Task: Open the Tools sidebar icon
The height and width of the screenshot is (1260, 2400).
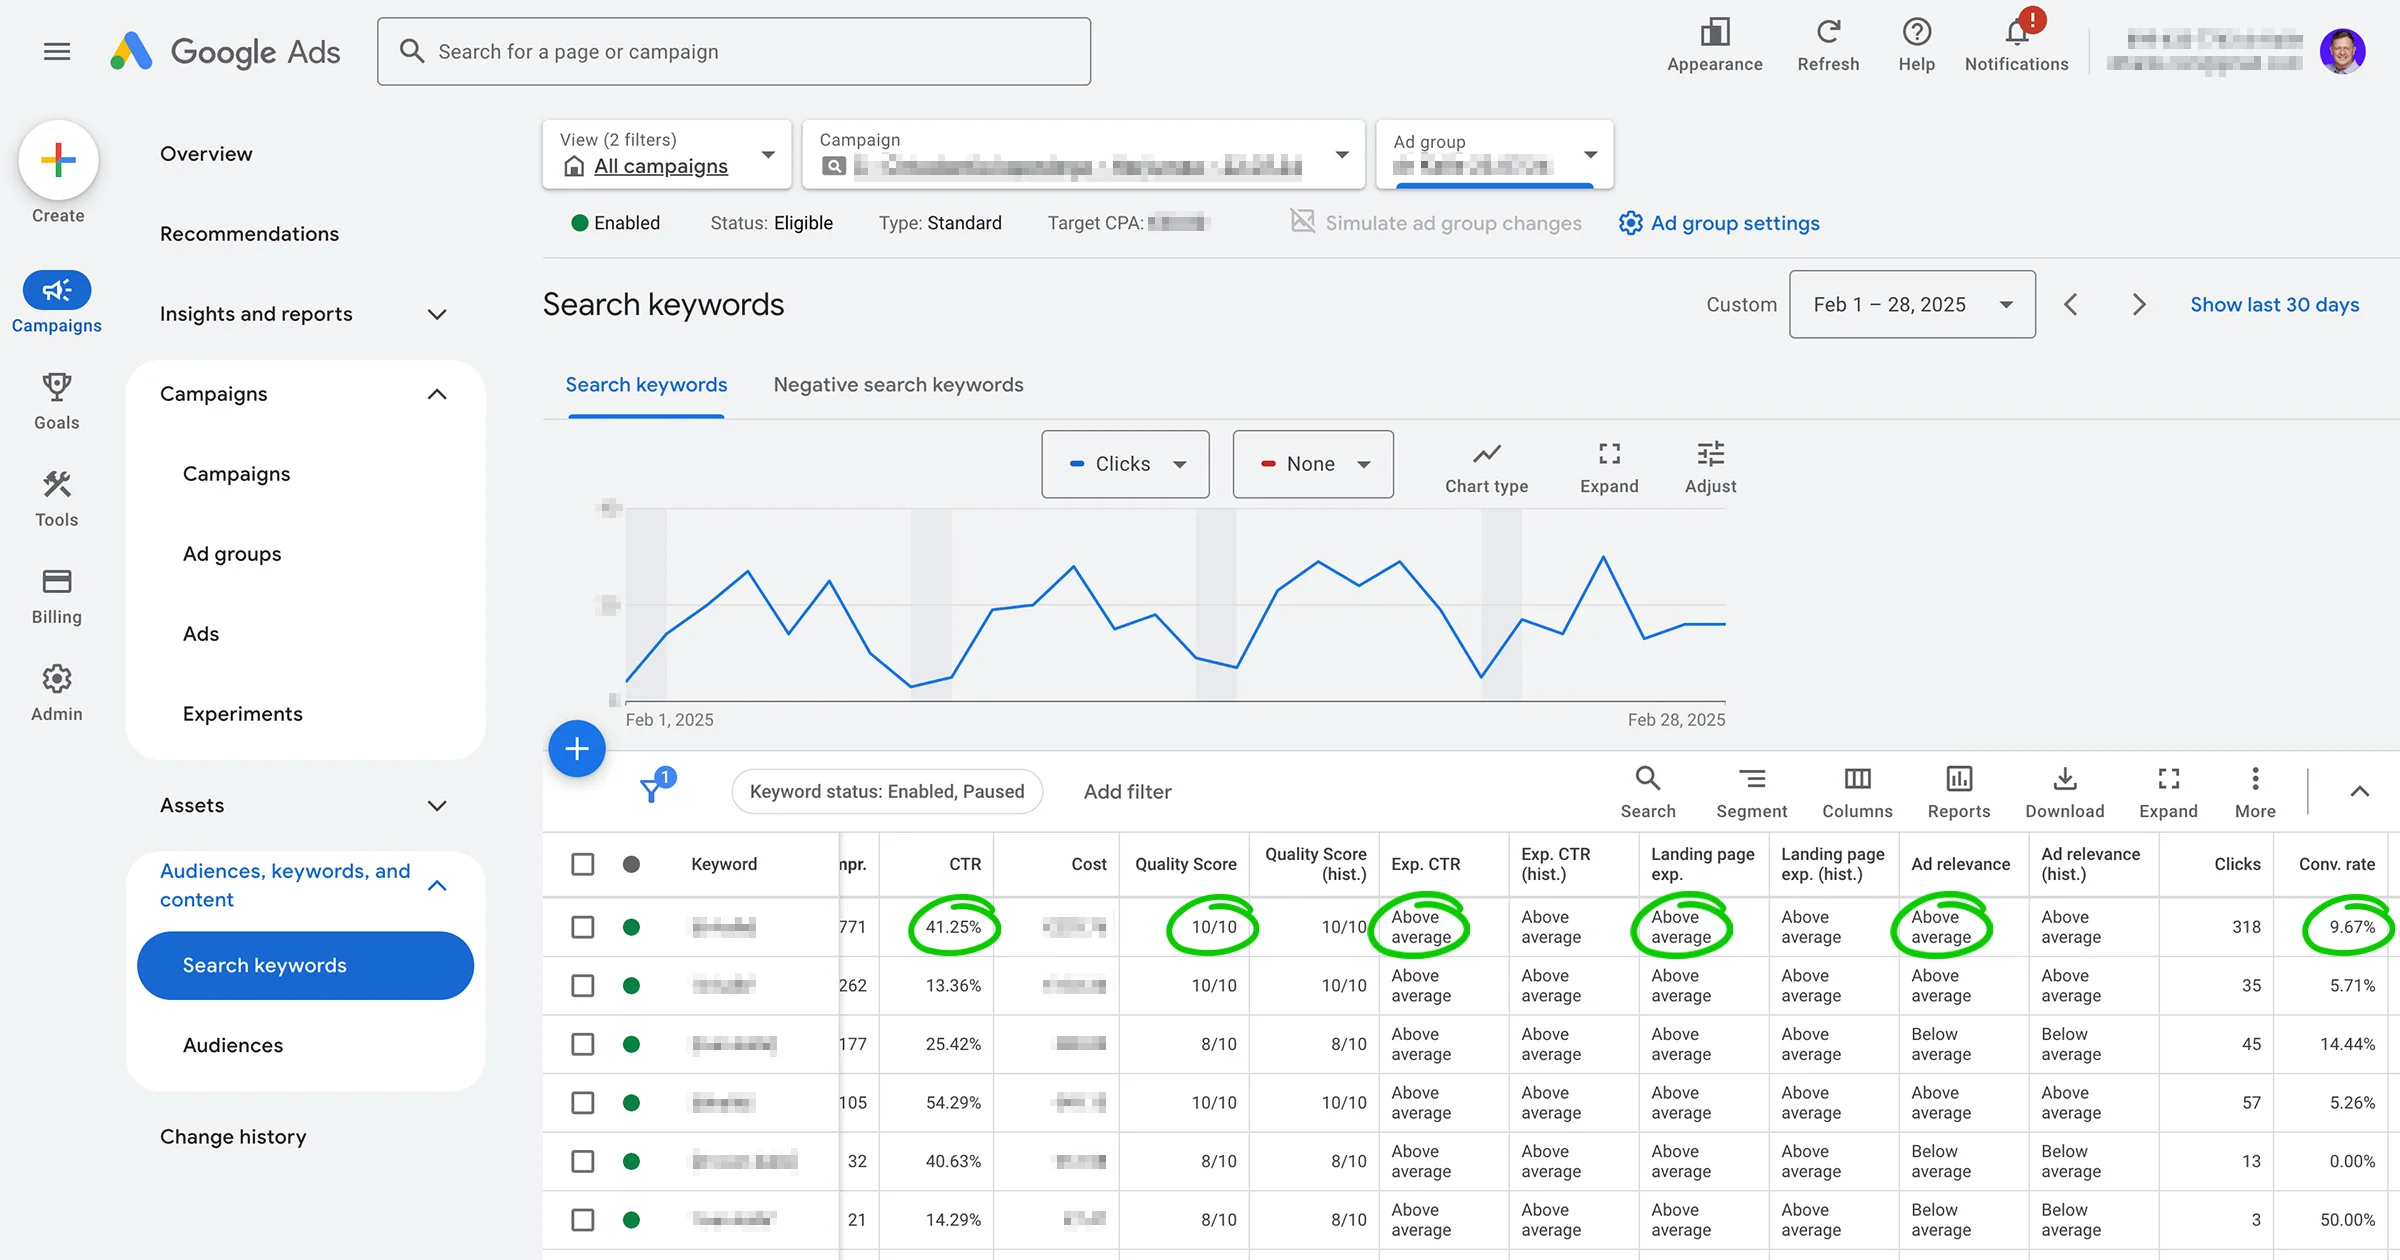Action: coord(57,486)
